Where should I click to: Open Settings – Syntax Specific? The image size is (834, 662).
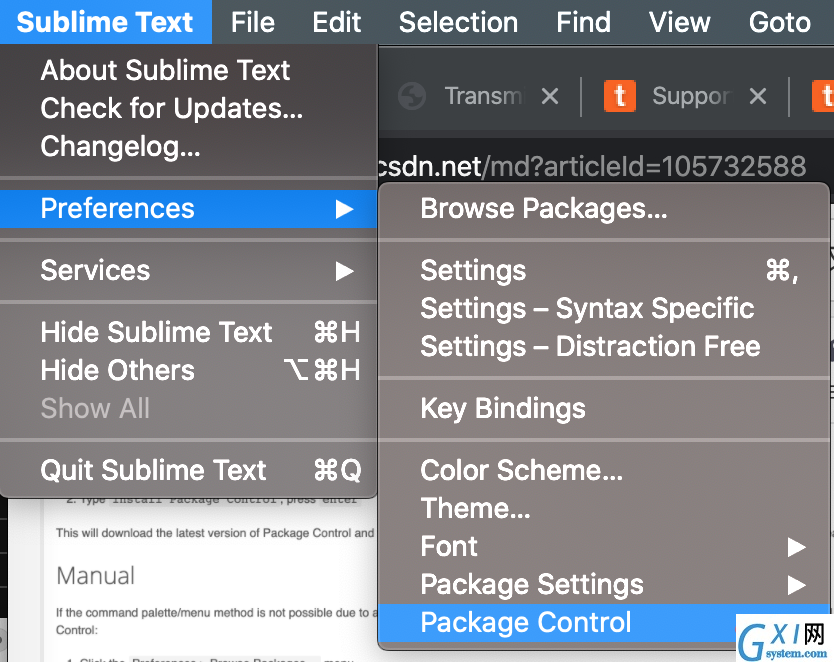604,308
